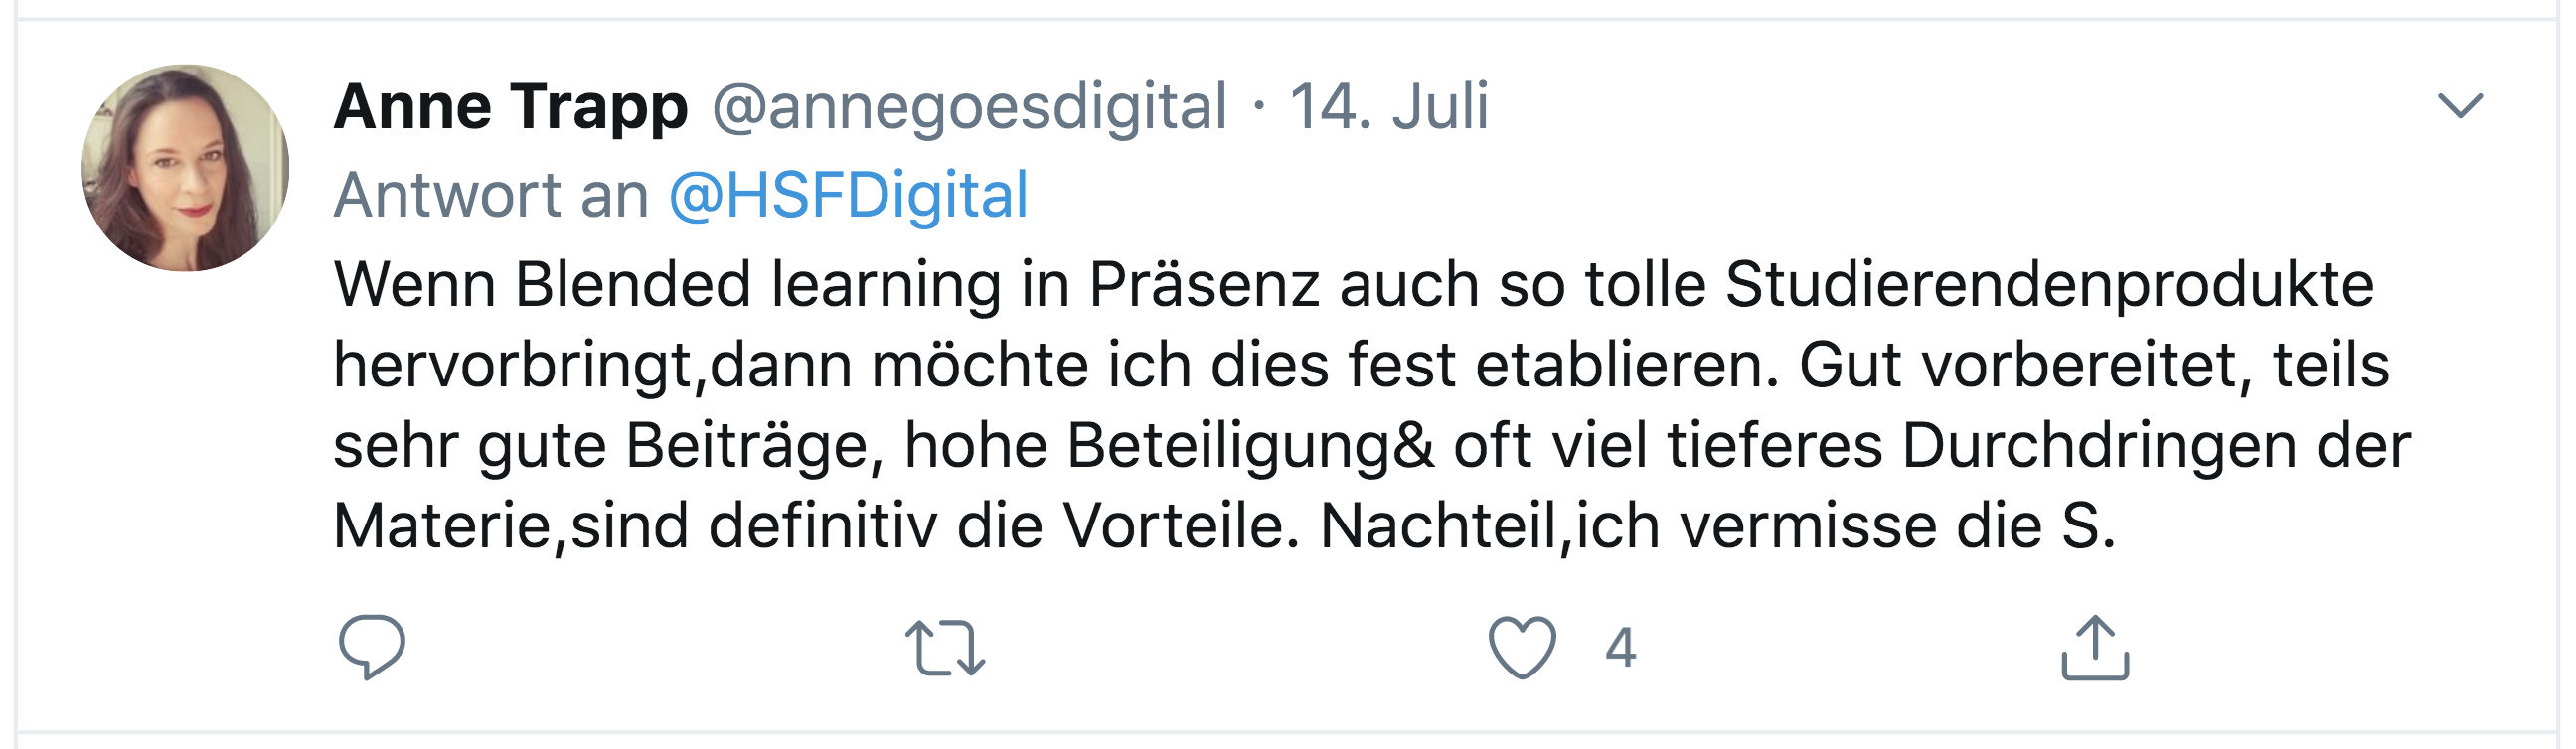
Task: Click the "Anne Trapp" display name
Action: pyautogui.click(x=510, y=106)
